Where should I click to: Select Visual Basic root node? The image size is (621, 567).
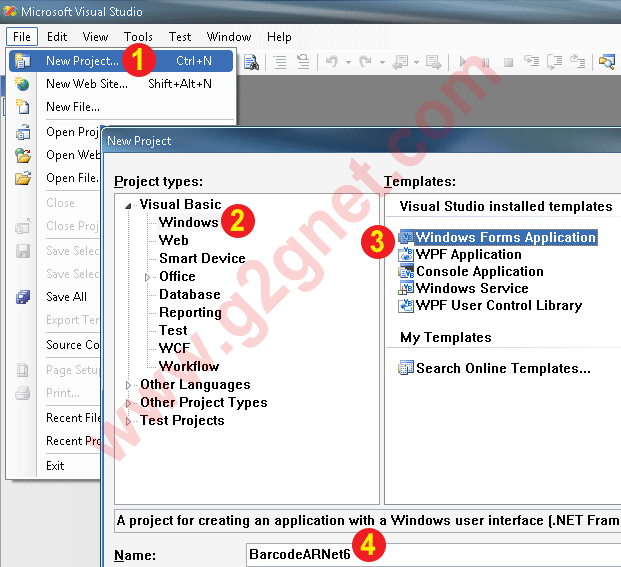click(x=180, y=204)
